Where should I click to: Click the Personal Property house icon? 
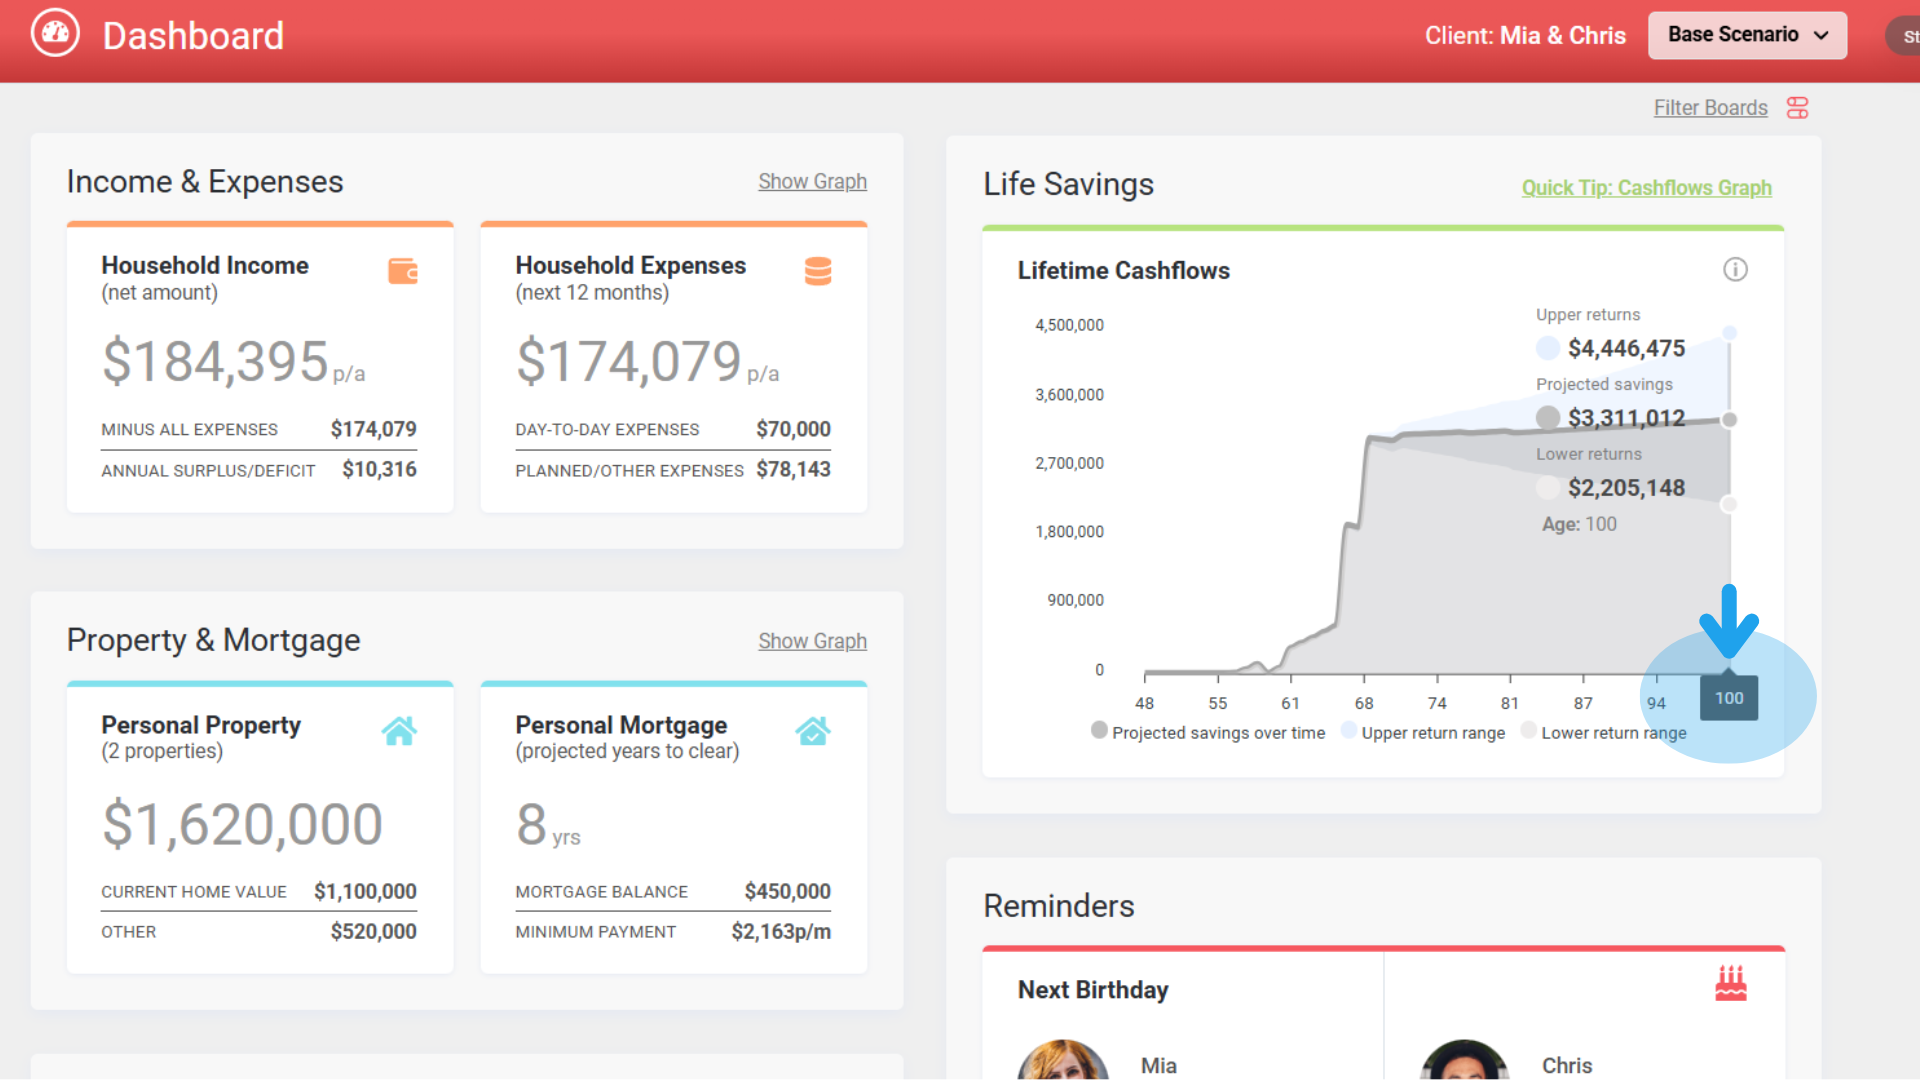[399, 731]
